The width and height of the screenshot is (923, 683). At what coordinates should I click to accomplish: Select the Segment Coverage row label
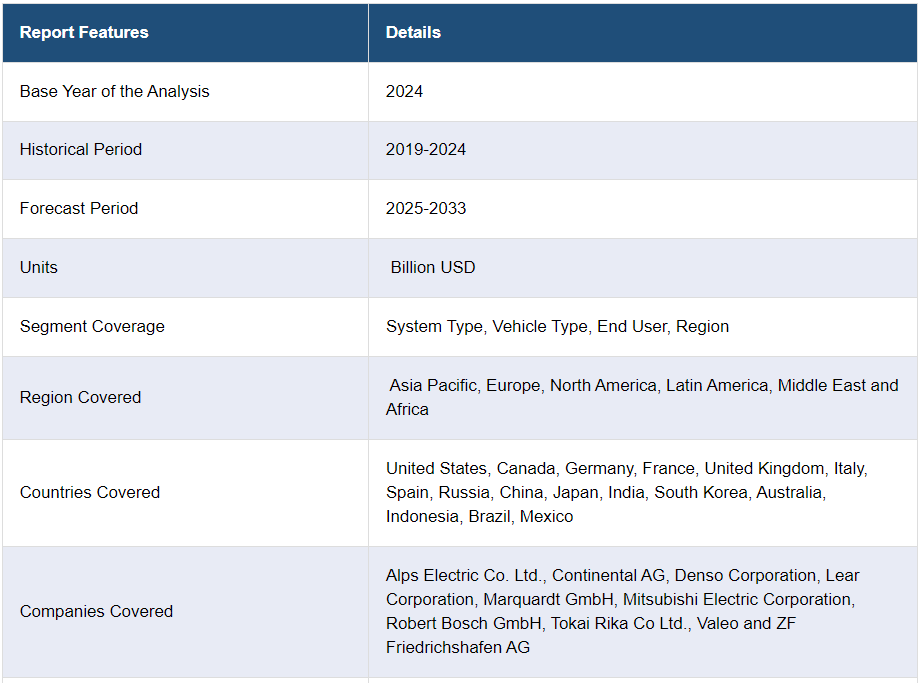(92, 326)
